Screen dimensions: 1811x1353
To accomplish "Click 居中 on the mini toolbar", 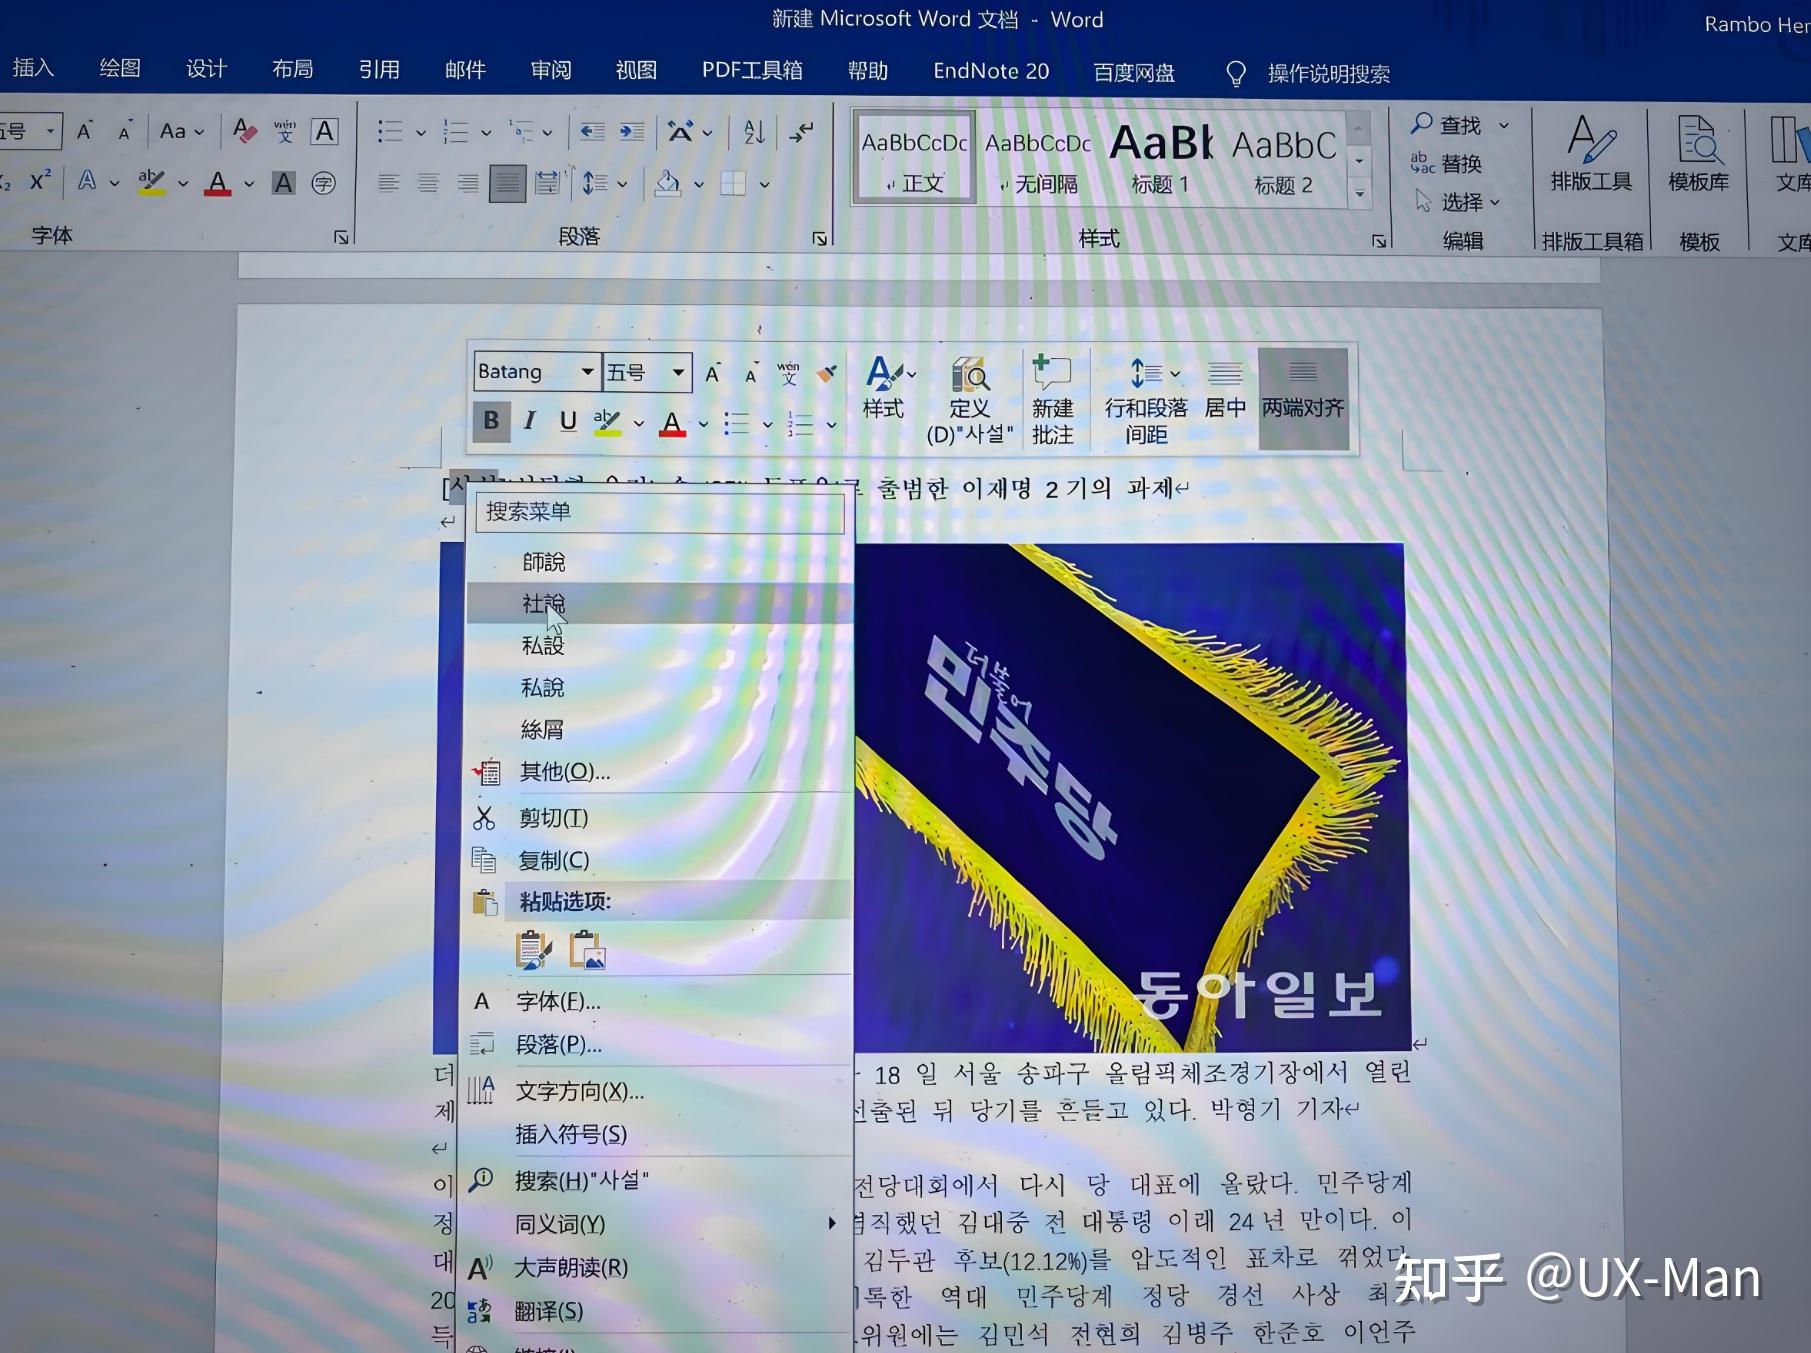I will pyautogui.click(x=1225, y=388).
